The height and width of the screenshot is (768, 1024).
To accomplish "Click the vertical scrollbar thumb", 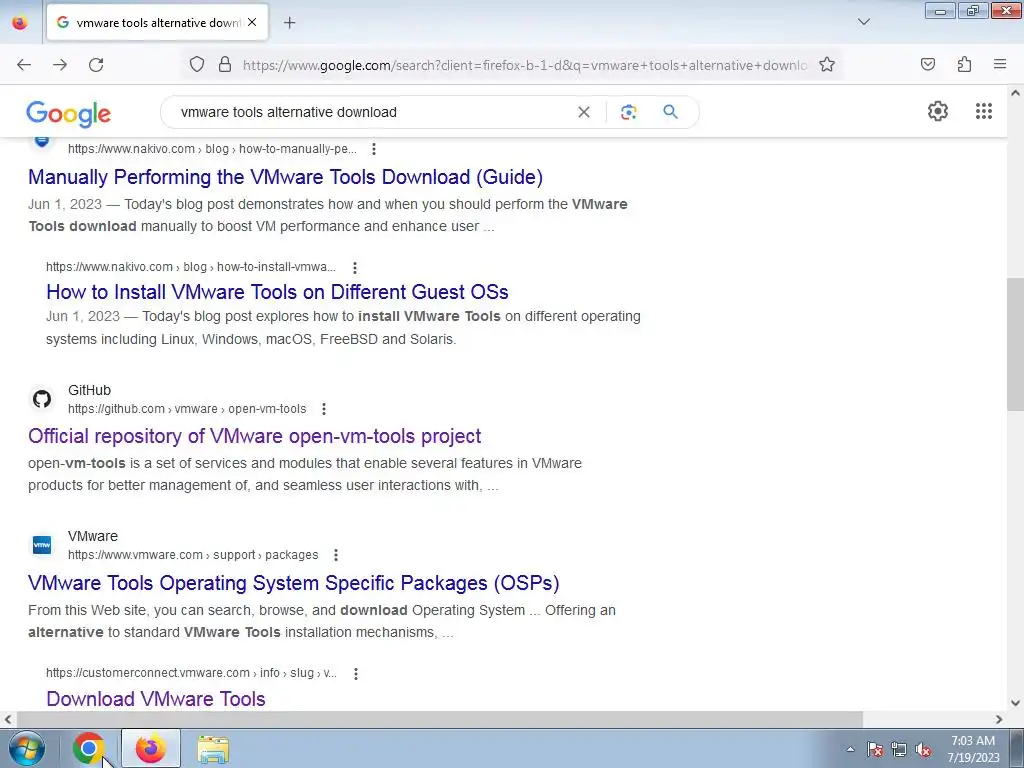I will (1015, 344).
